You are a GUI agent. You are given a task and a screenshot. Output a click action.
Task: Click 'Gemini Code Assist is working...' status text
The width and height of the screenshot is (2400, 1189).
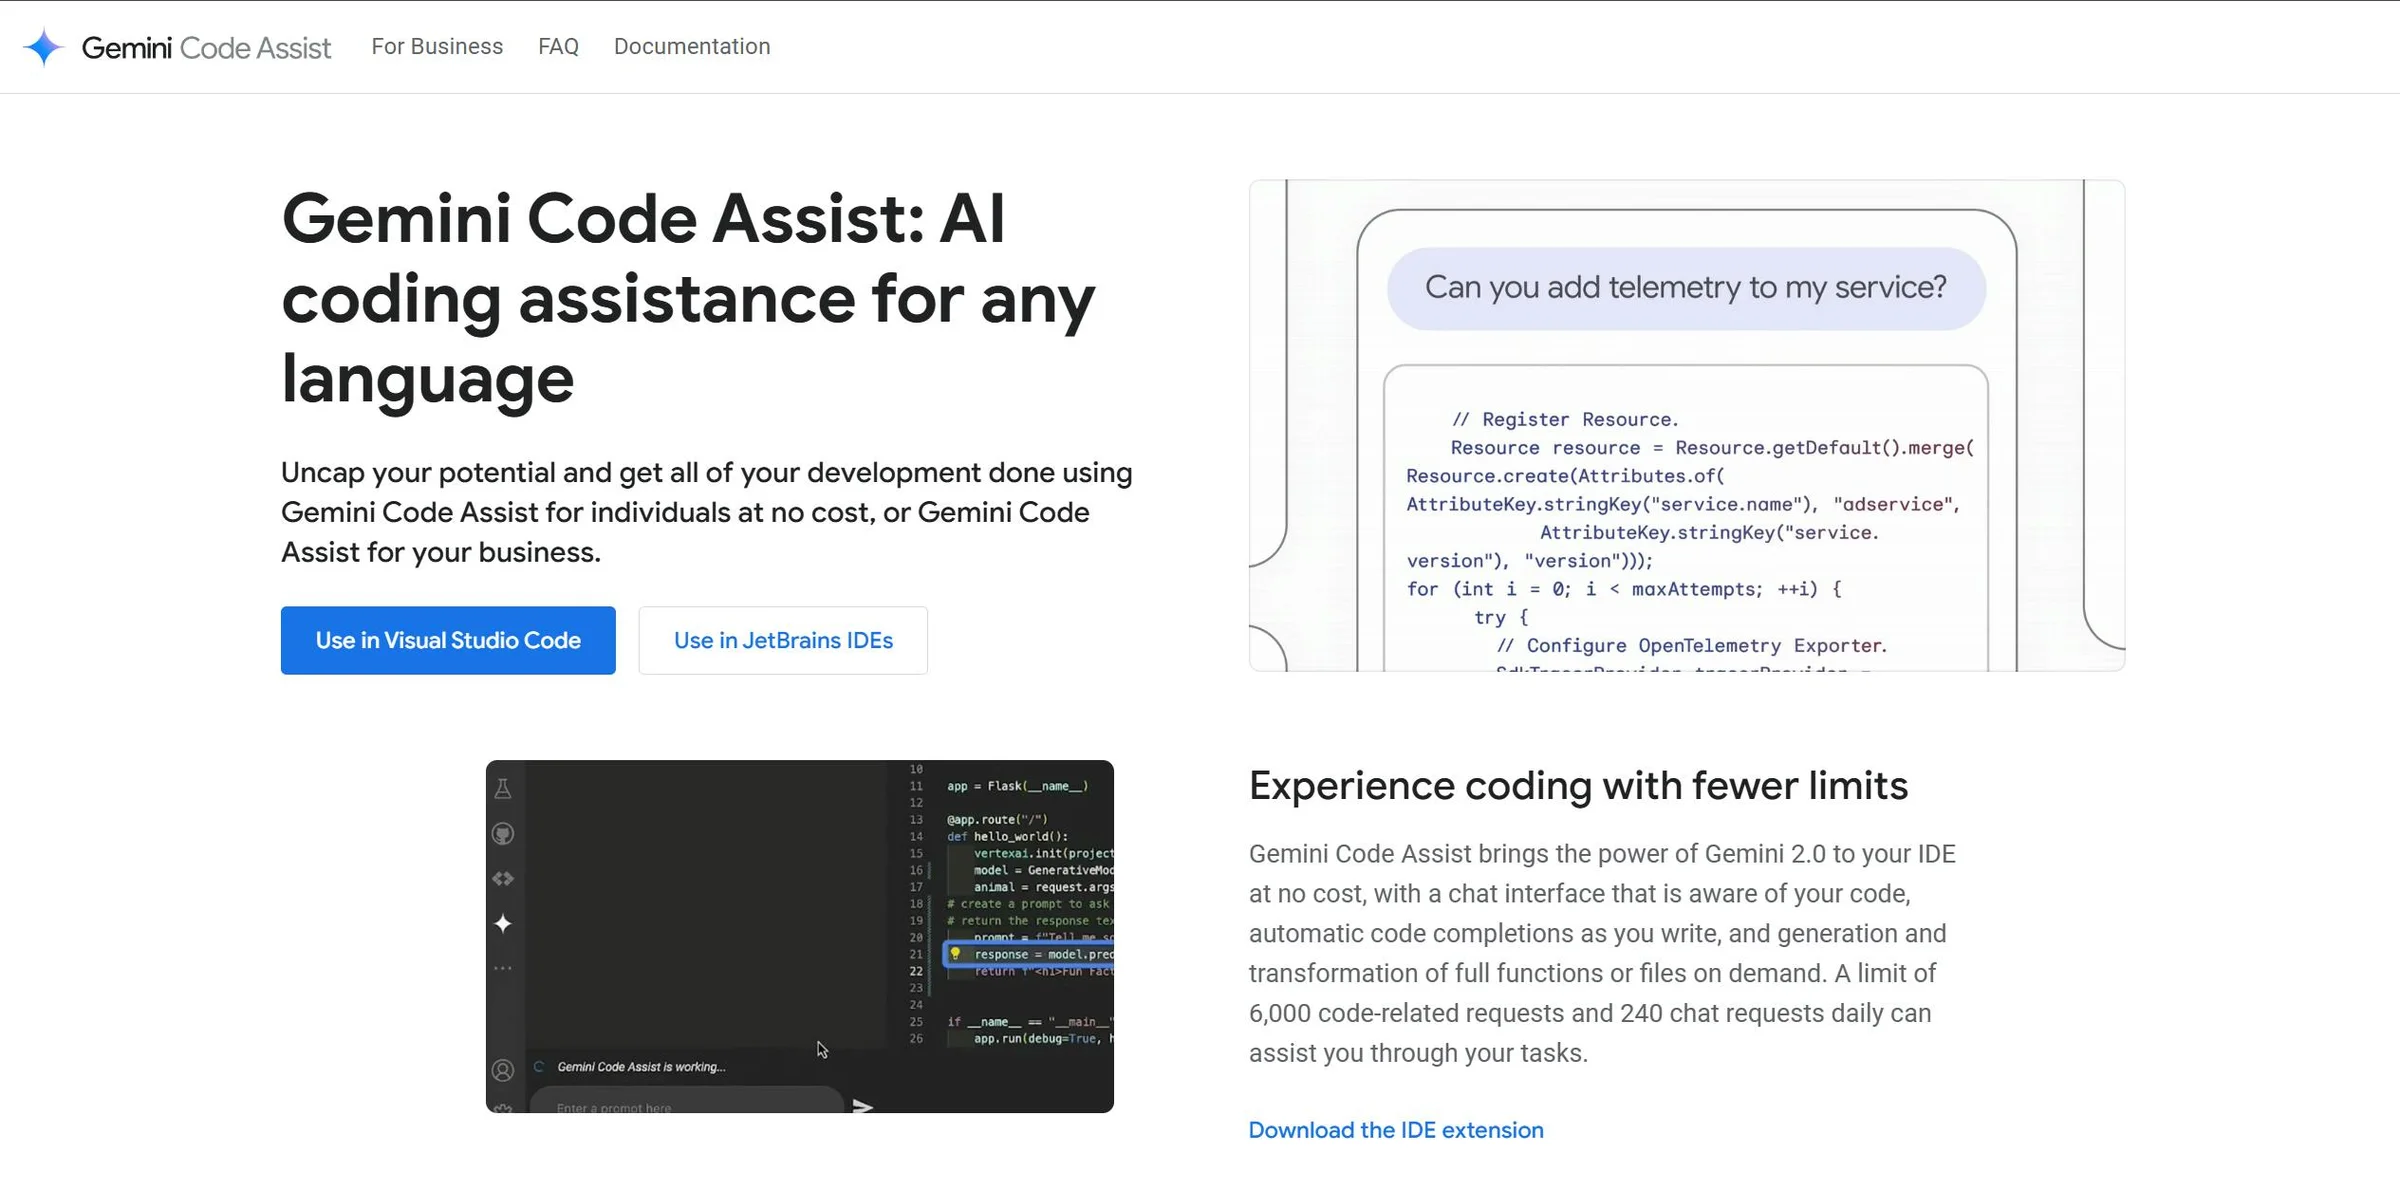pyautogui.click(x=641, y=1067)
